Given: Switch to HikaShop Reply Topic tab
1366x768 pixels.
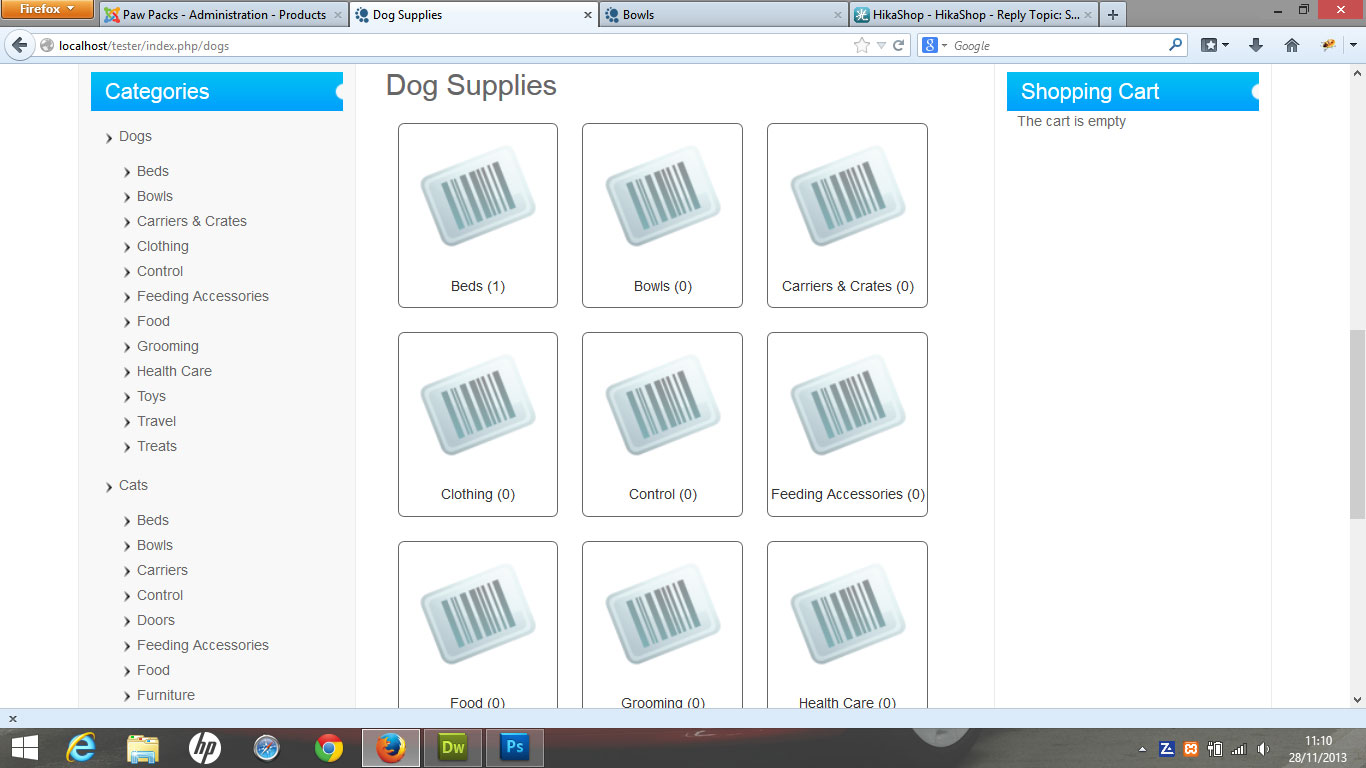Looking at the screenshot, I should tap(972, 15).
